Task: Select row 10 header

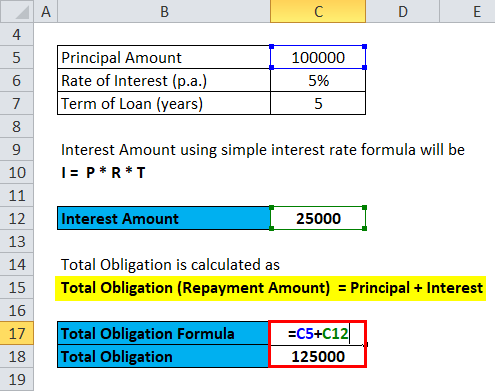Action: (17, 172)
